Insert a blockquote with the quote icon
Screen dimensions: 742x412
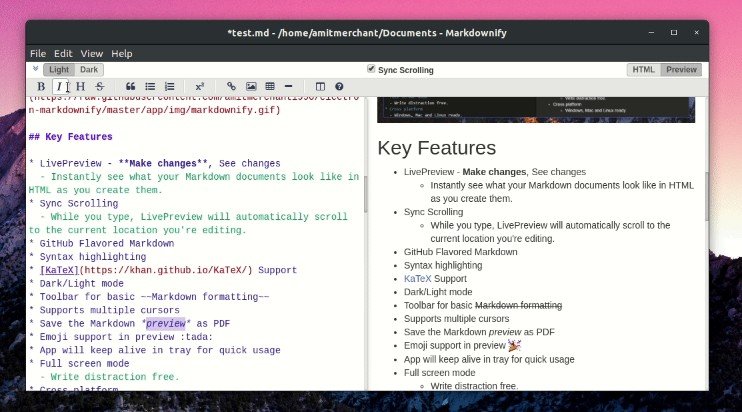(x=130, y=87)
